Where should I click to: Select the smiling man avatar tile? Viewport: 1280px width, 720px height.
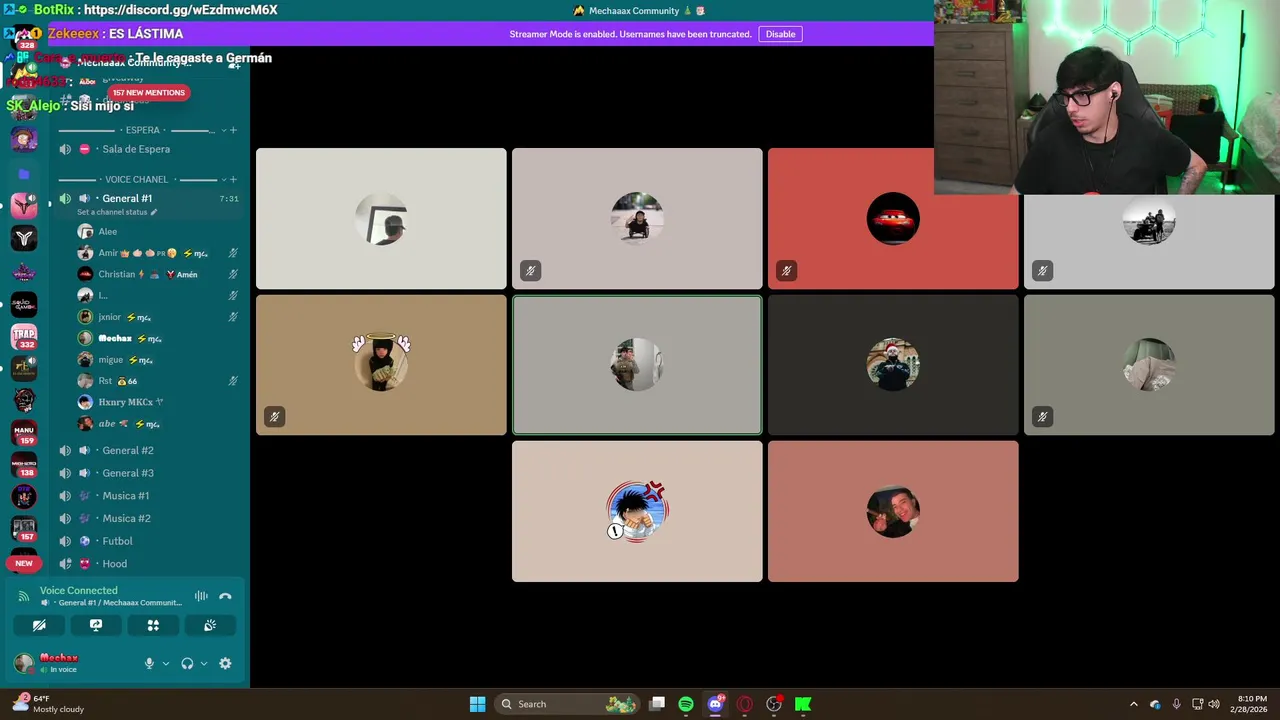[893, 511]
